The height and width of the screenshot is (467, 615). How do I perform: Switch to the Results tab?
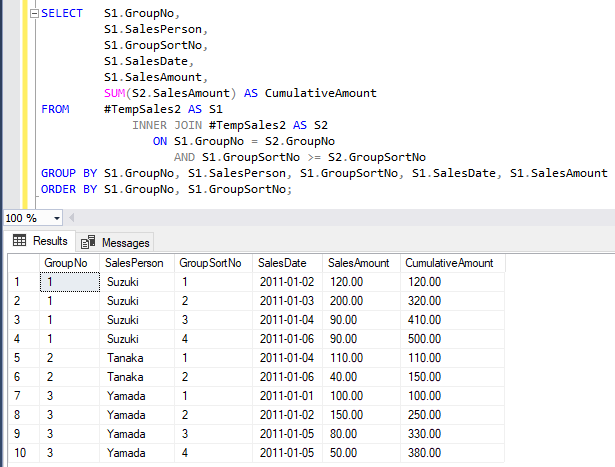click(x=40, y=241)
